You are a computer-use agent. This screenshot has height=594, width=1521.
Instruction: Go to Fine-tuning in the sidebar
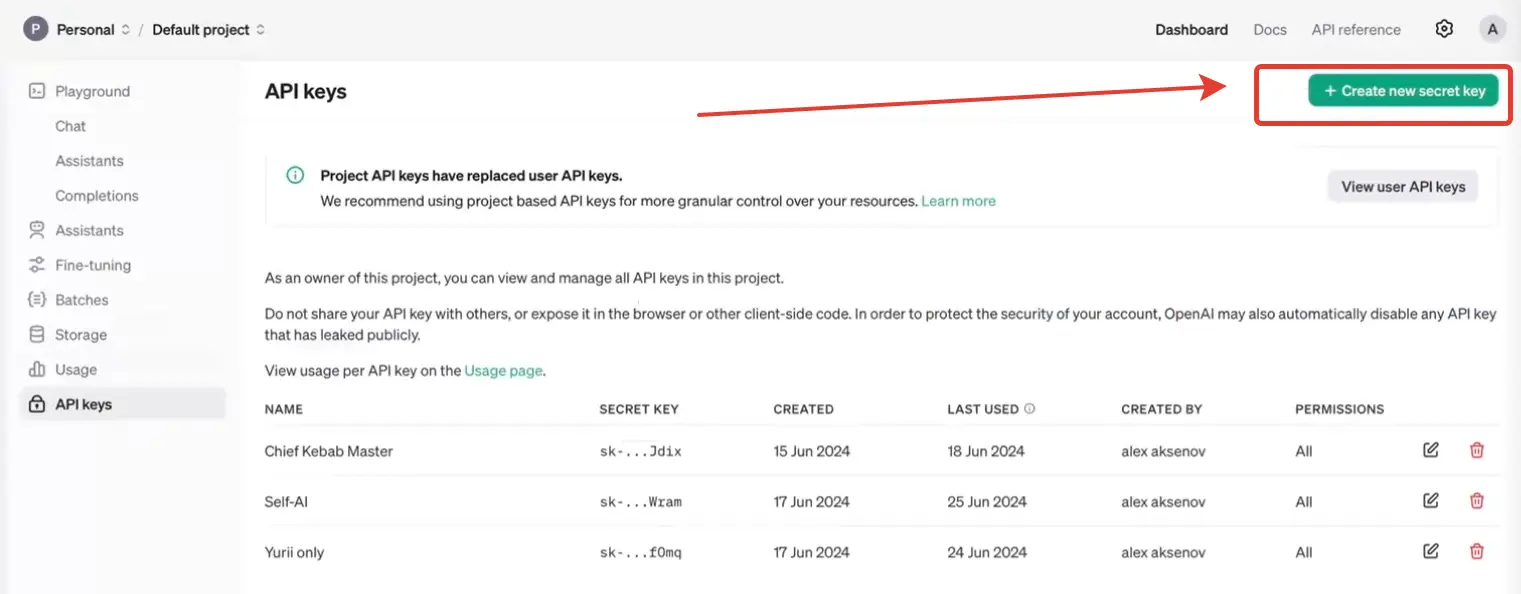[92, 265]
